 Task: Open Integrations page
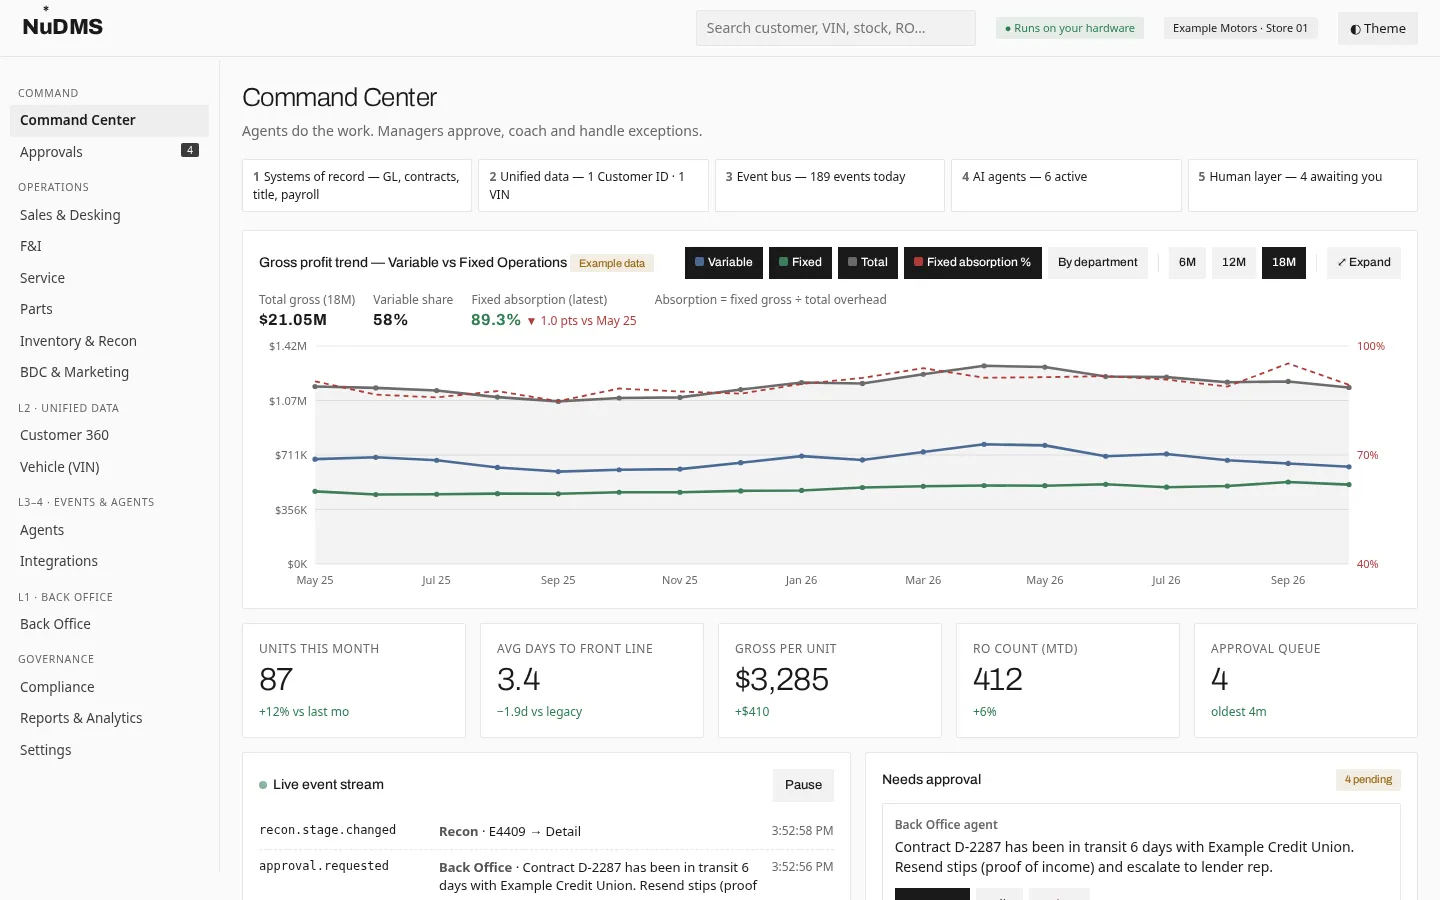[109, 561]
